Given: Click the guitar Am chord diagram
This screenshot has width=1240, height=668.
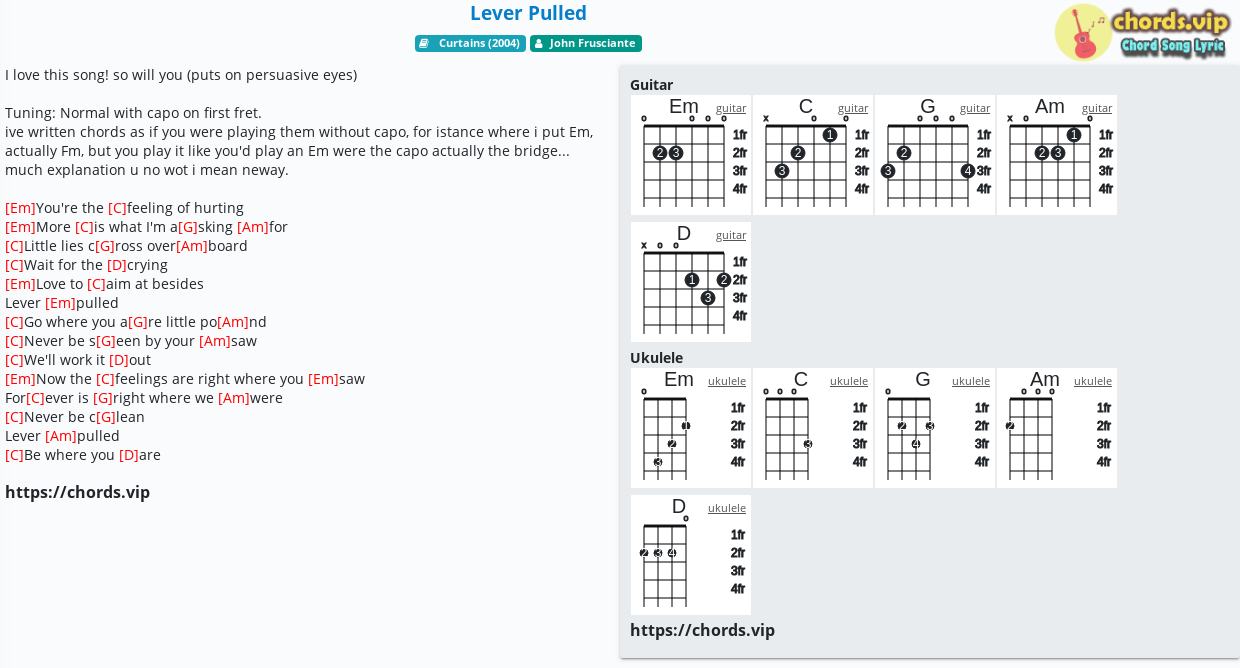Looking at the screenshot, I should click(x=1057, y=155).
